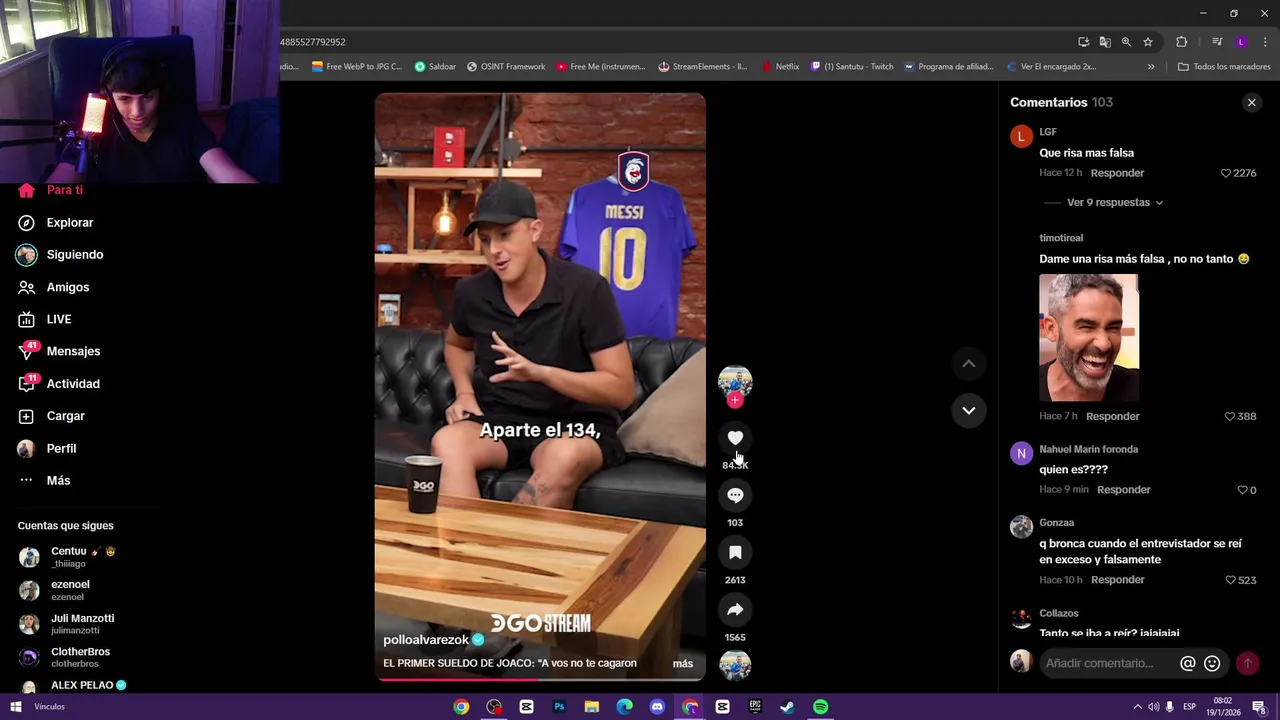This screenshot has height=720, width=1280.
Task: Open the emoji picker in comment box
Action: point(1212,663)
